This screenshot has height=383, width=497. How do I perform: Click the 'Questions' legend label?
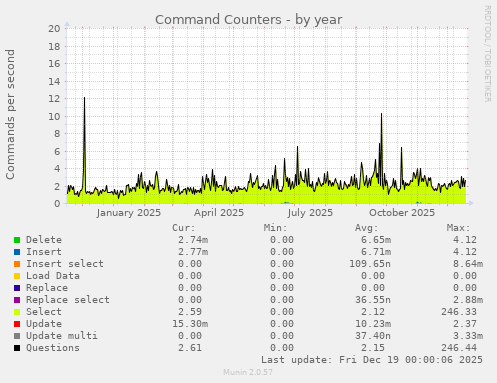tap(53, 348)
